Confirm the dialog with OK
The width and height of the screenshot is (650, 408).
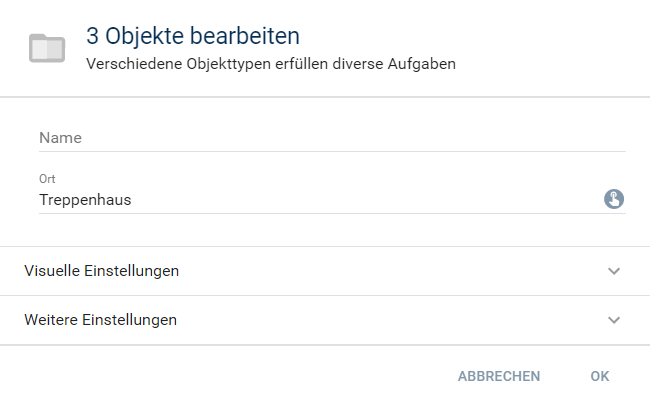pos(599,376)
